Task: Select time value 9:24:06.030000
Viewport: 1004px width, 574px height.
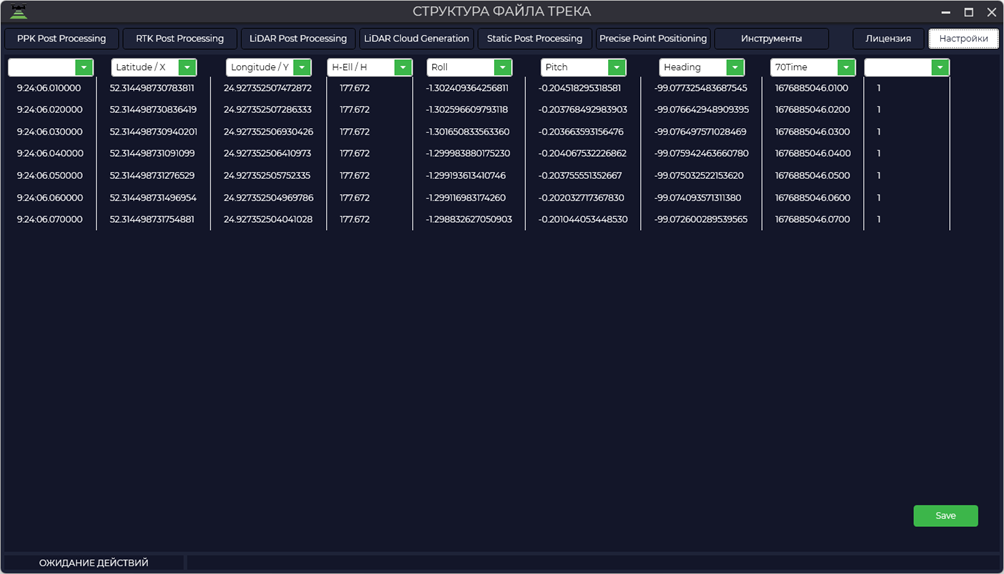Action: pos(49,132)
